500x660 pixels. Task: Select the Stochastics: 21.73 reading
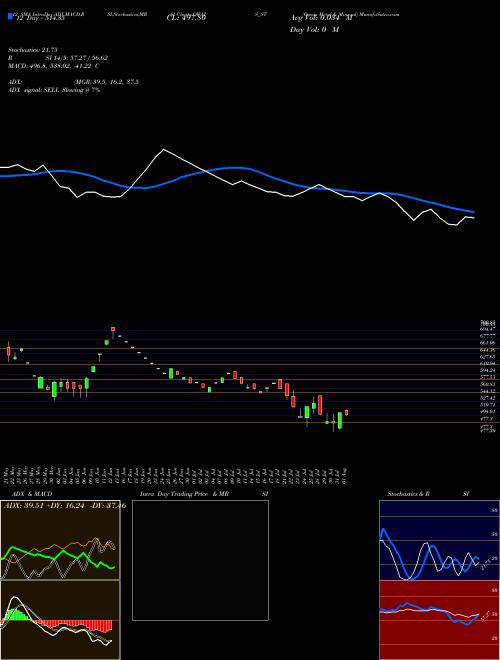click(32, 50)
